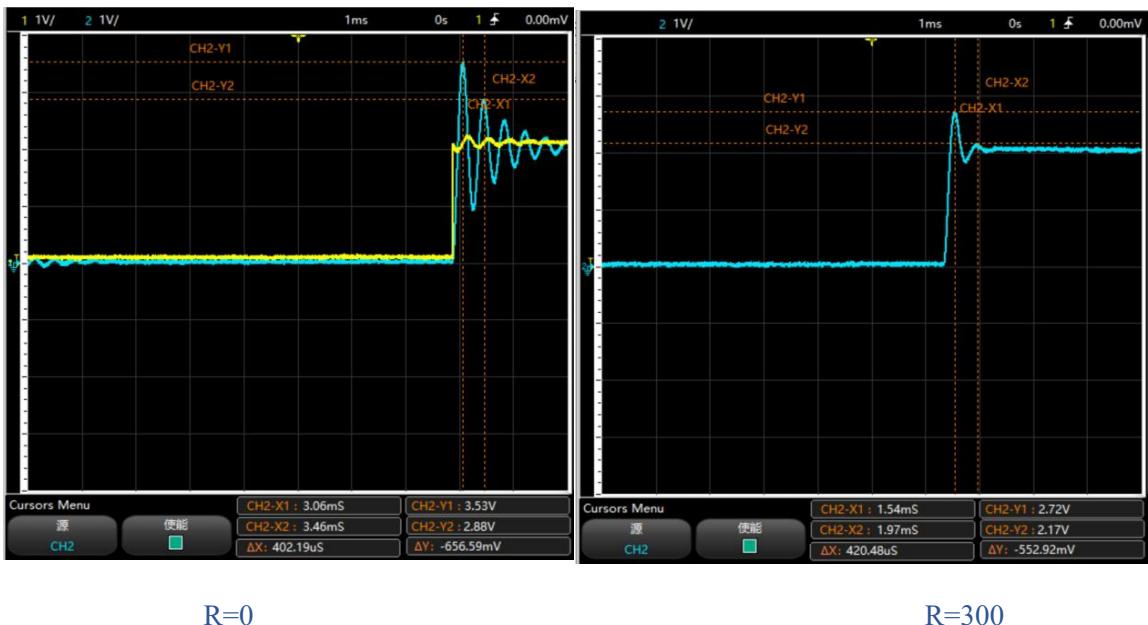Click the yellow trigger position marker in right scope

pos(872,41)
